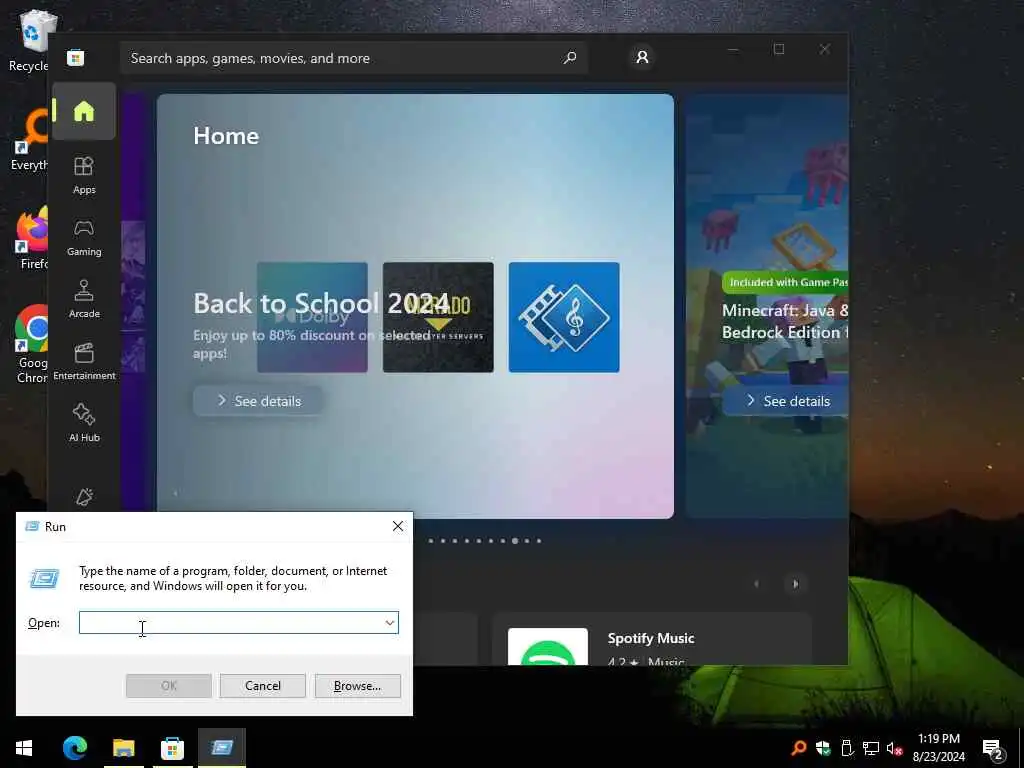Open the Action Center notifications icon
Screen dimensions: 1024x768
point(993,748)
